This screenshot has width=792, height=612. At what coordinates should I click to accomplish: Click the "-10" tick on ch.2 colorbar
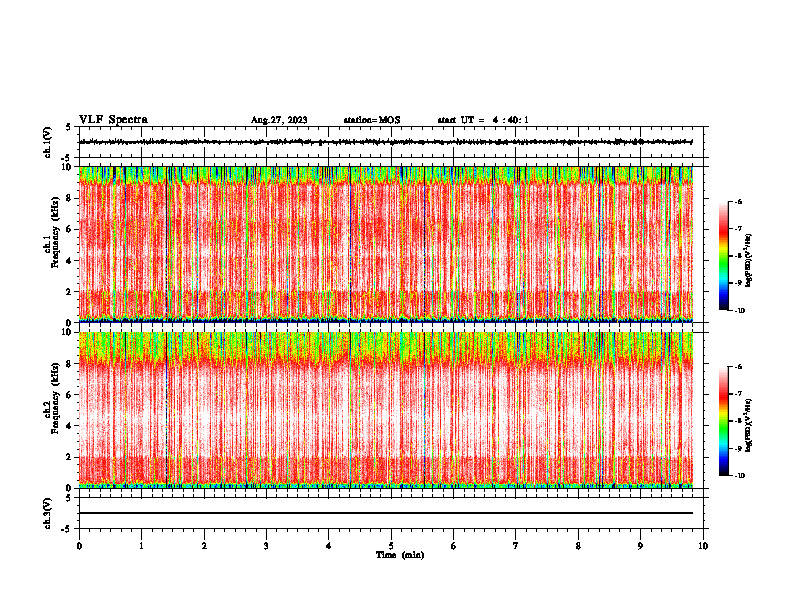739,475
